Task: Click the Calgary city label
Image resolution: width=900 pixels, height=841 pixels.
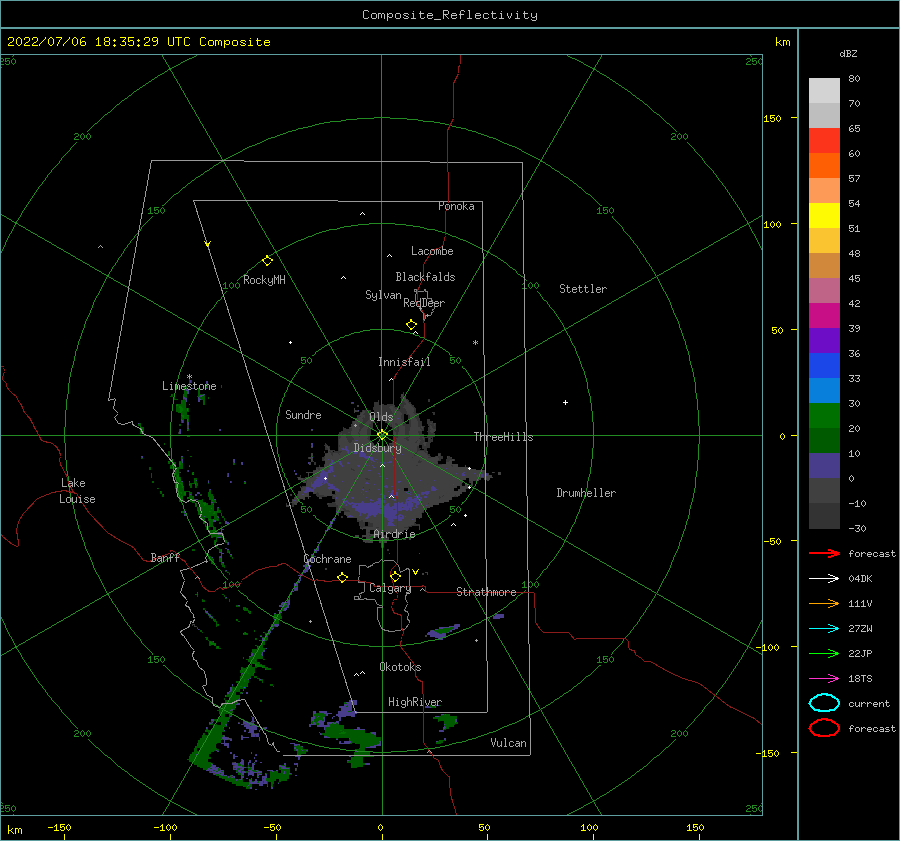Action: (390, 588)
